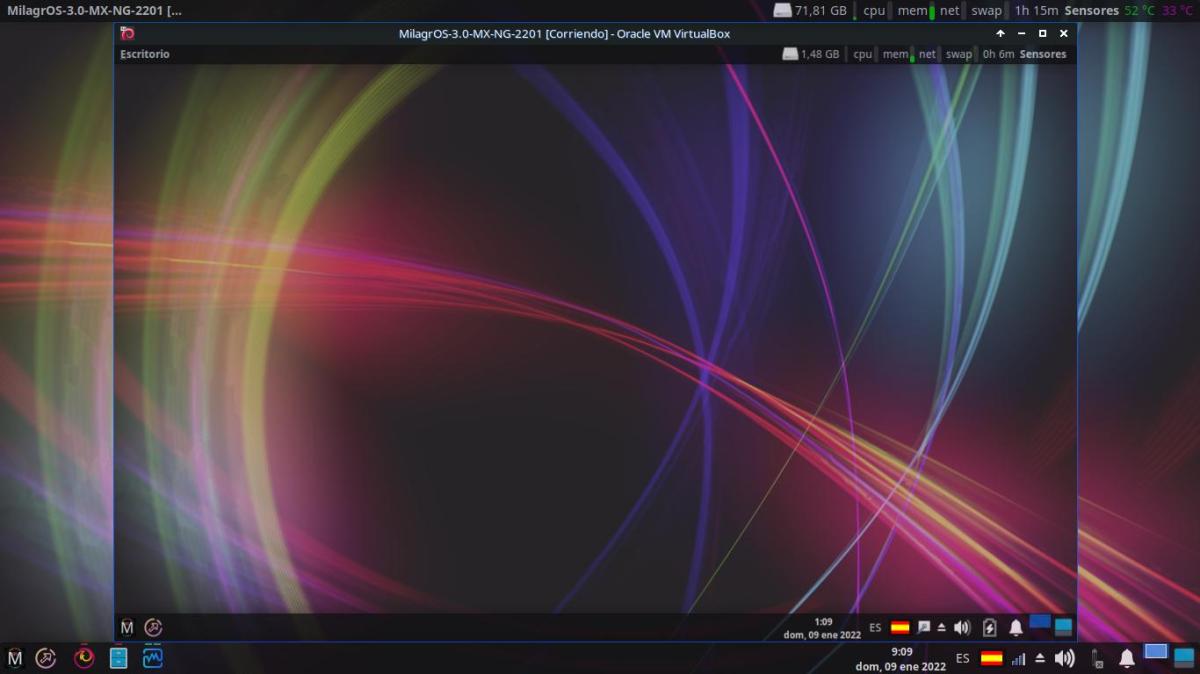The height and width of the screenshot is (674, 1200).
Task: Select MilagrOS window title in host top panel
Action: [x=94, y=11]
